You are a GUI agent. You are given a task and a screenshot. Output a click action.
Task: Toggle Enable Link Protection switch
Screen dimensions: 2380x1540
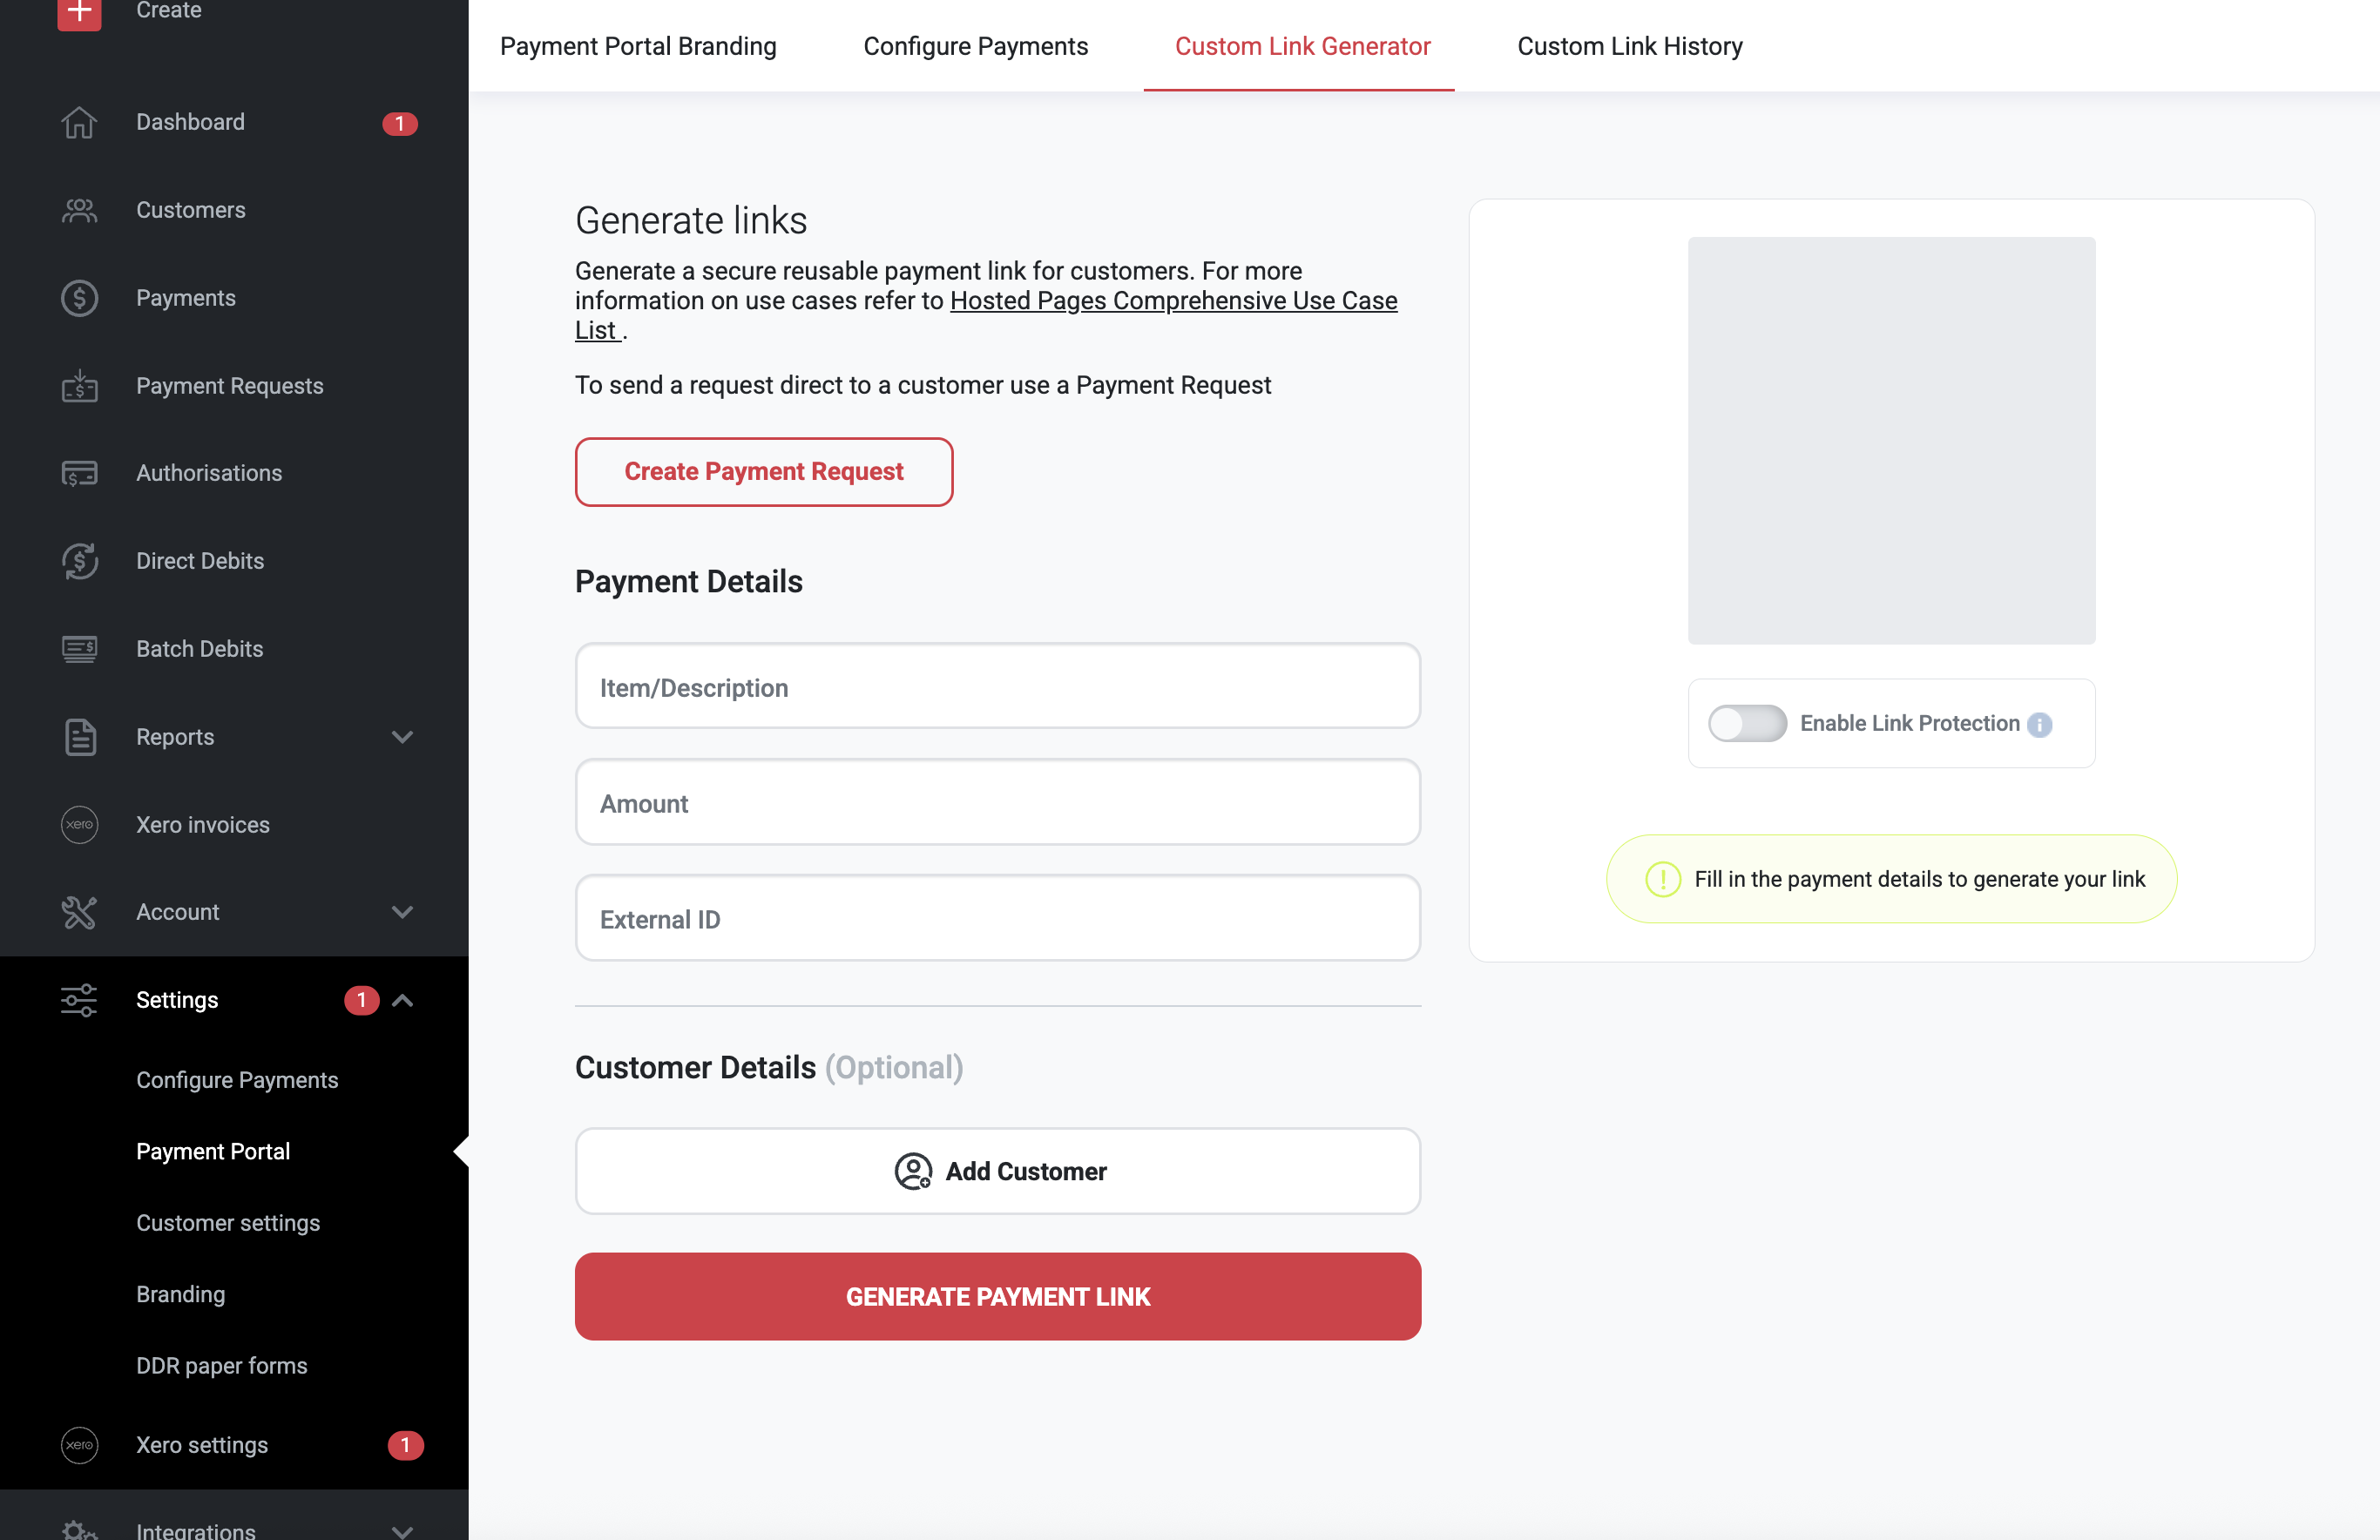pos(1747,723)
